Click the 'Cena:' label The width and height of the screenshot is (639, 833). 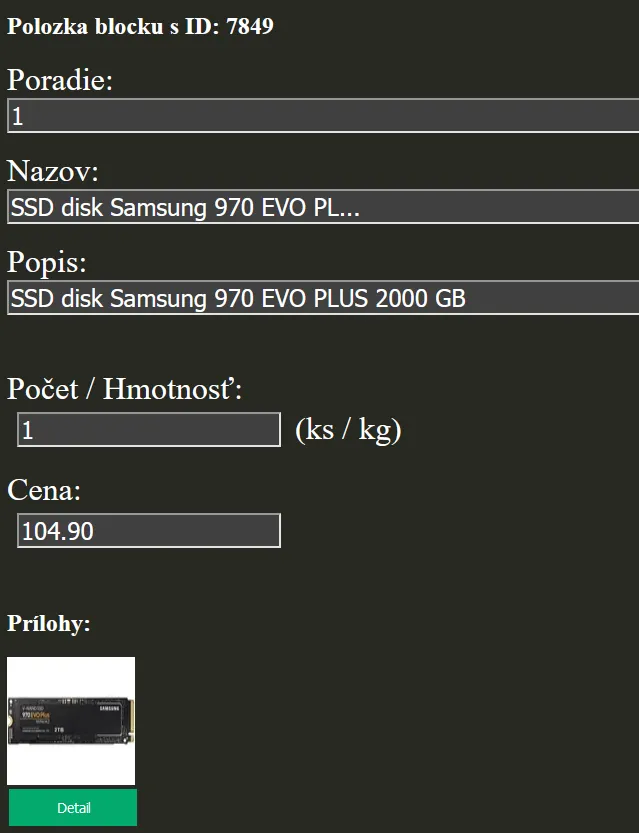(44, 490)
